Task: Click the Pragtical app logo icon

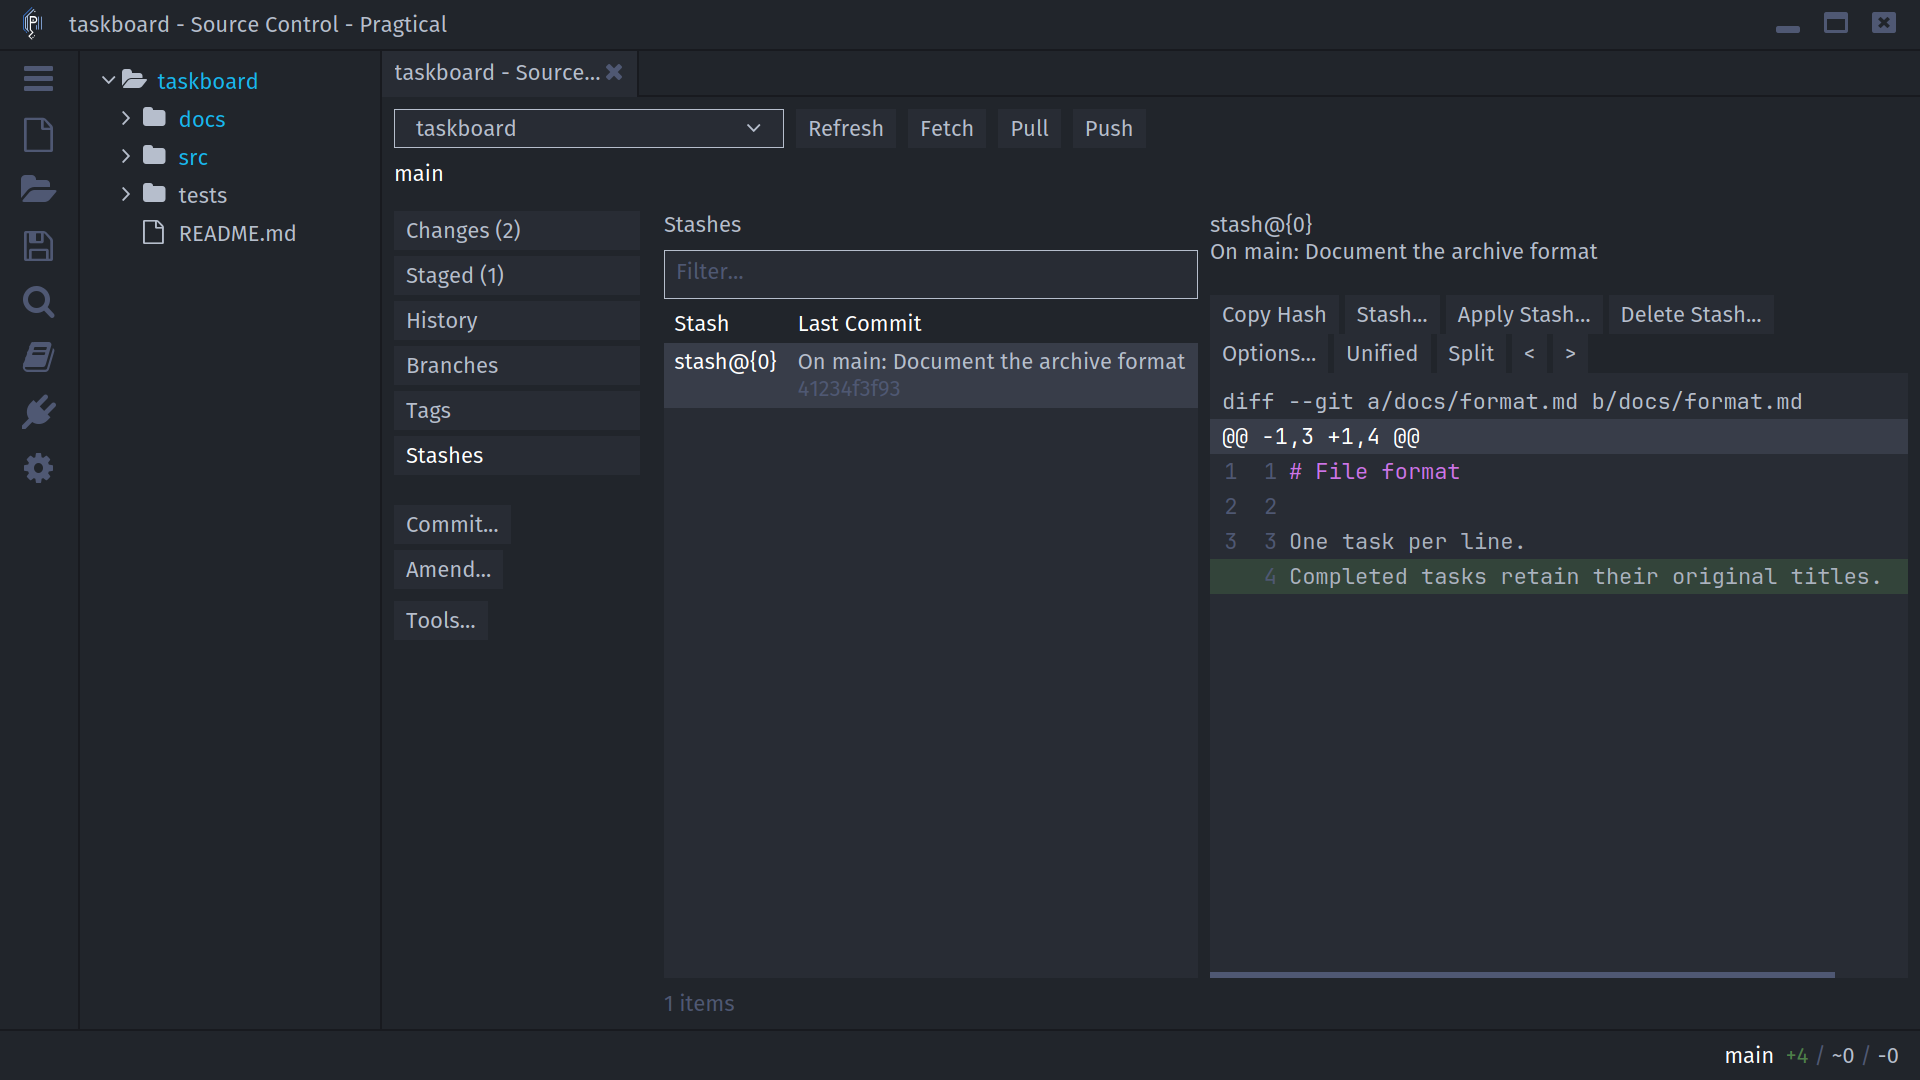Action: click(32, 23)
